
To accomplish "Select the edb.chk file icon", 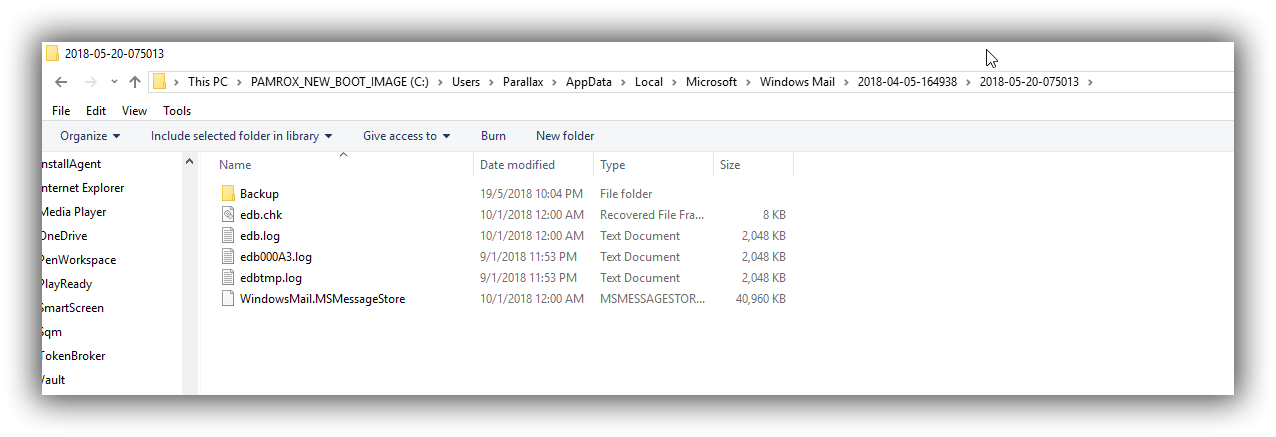I will click(x=228, y=214).
